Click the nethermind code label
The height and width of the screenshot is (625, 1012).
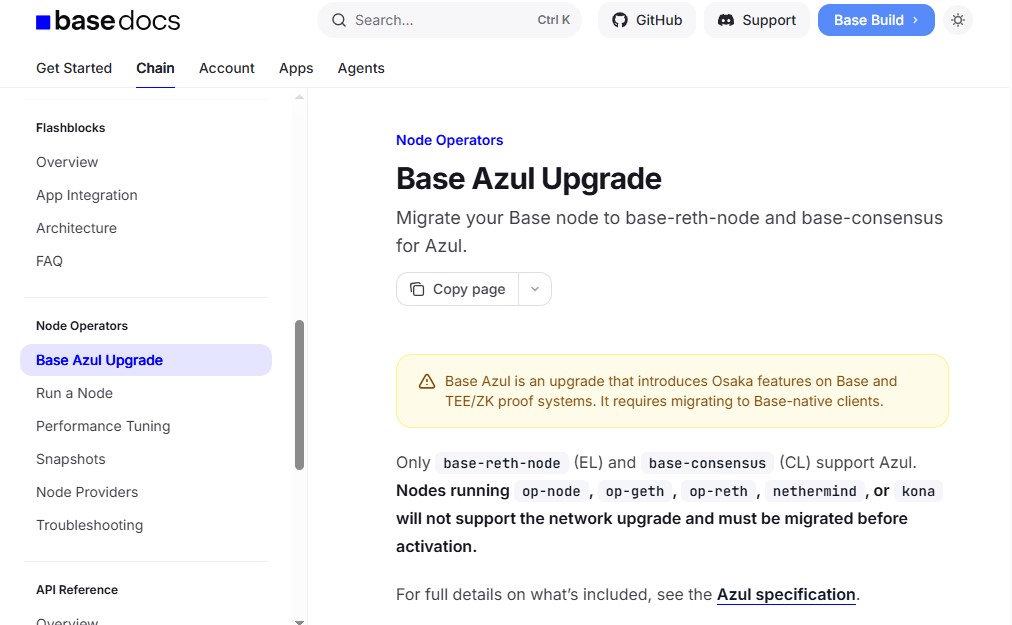[815, 491]
